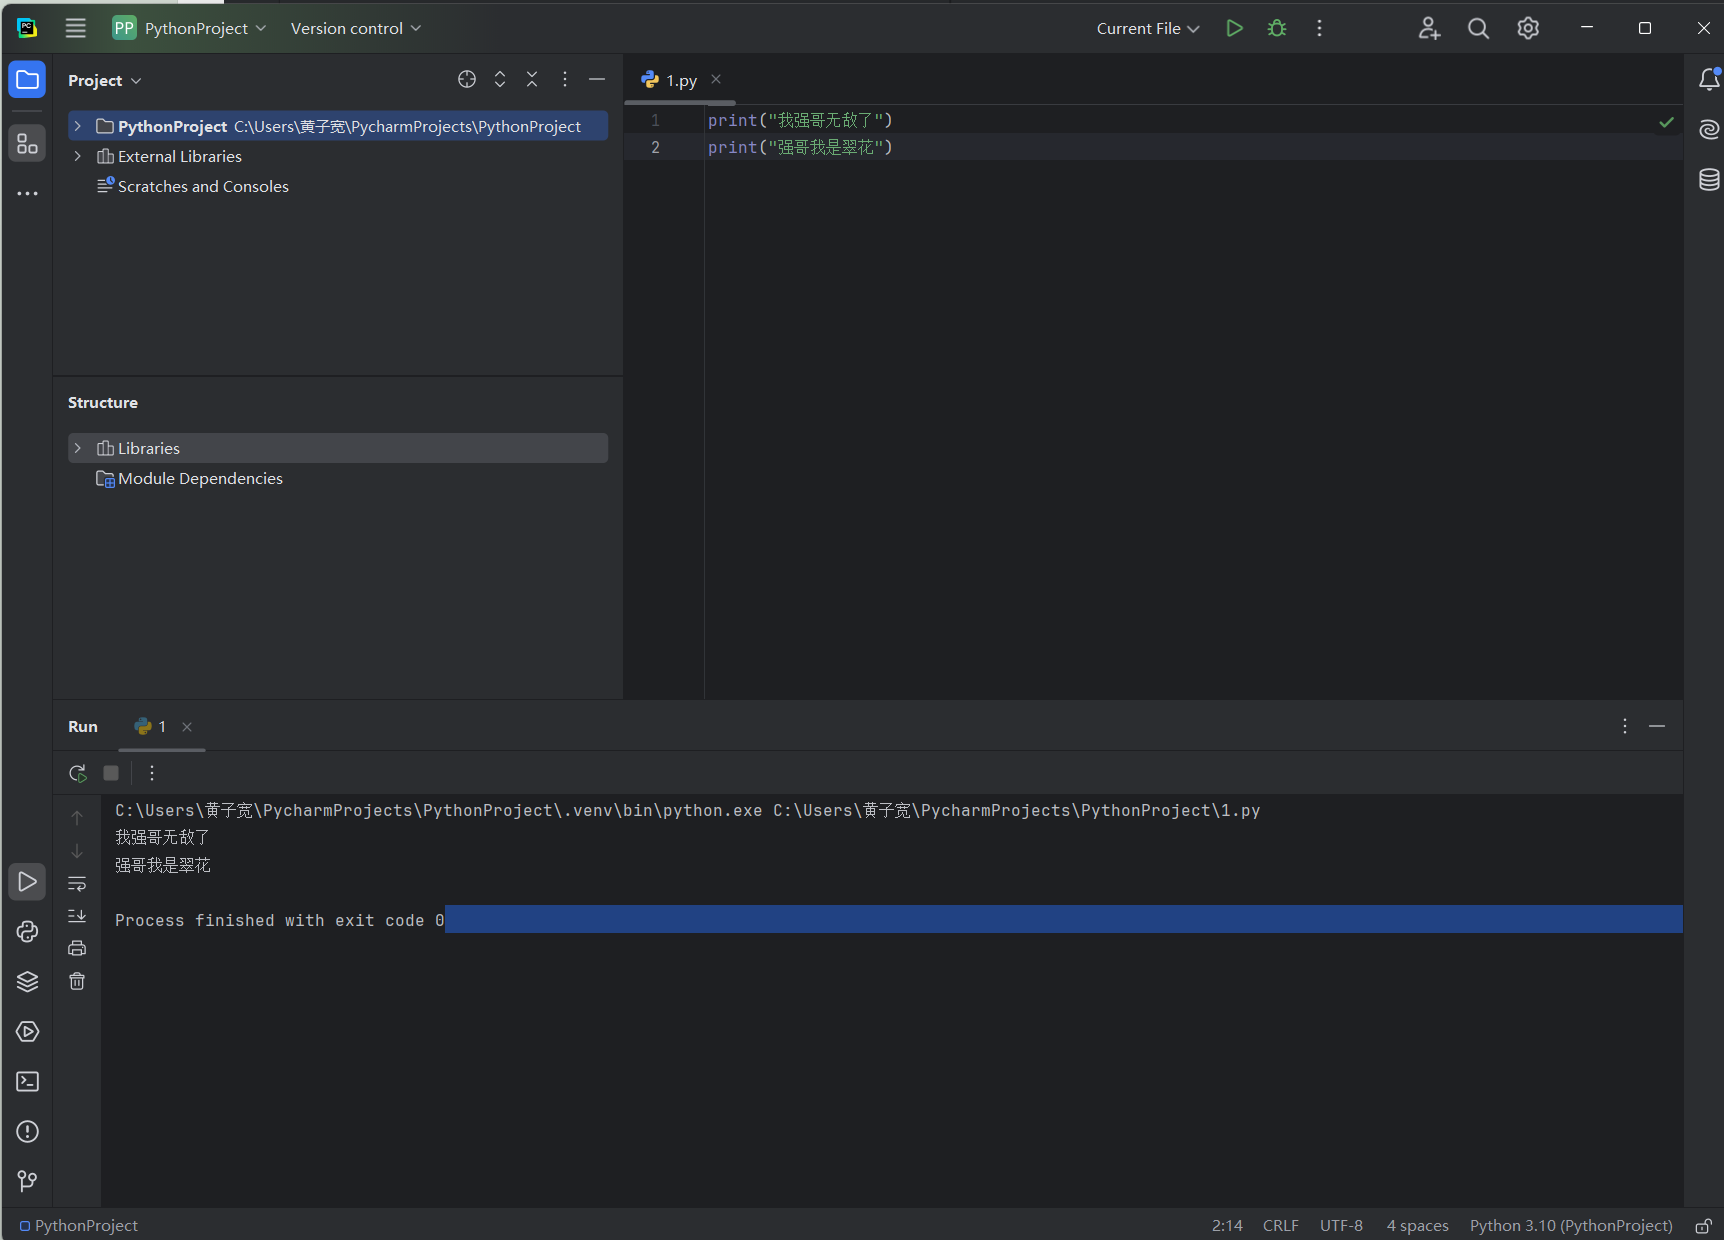Viewport: 1724px width, 1240px height.
Task: Open Search Everywhere magnifier
Action: (1478, 28)
